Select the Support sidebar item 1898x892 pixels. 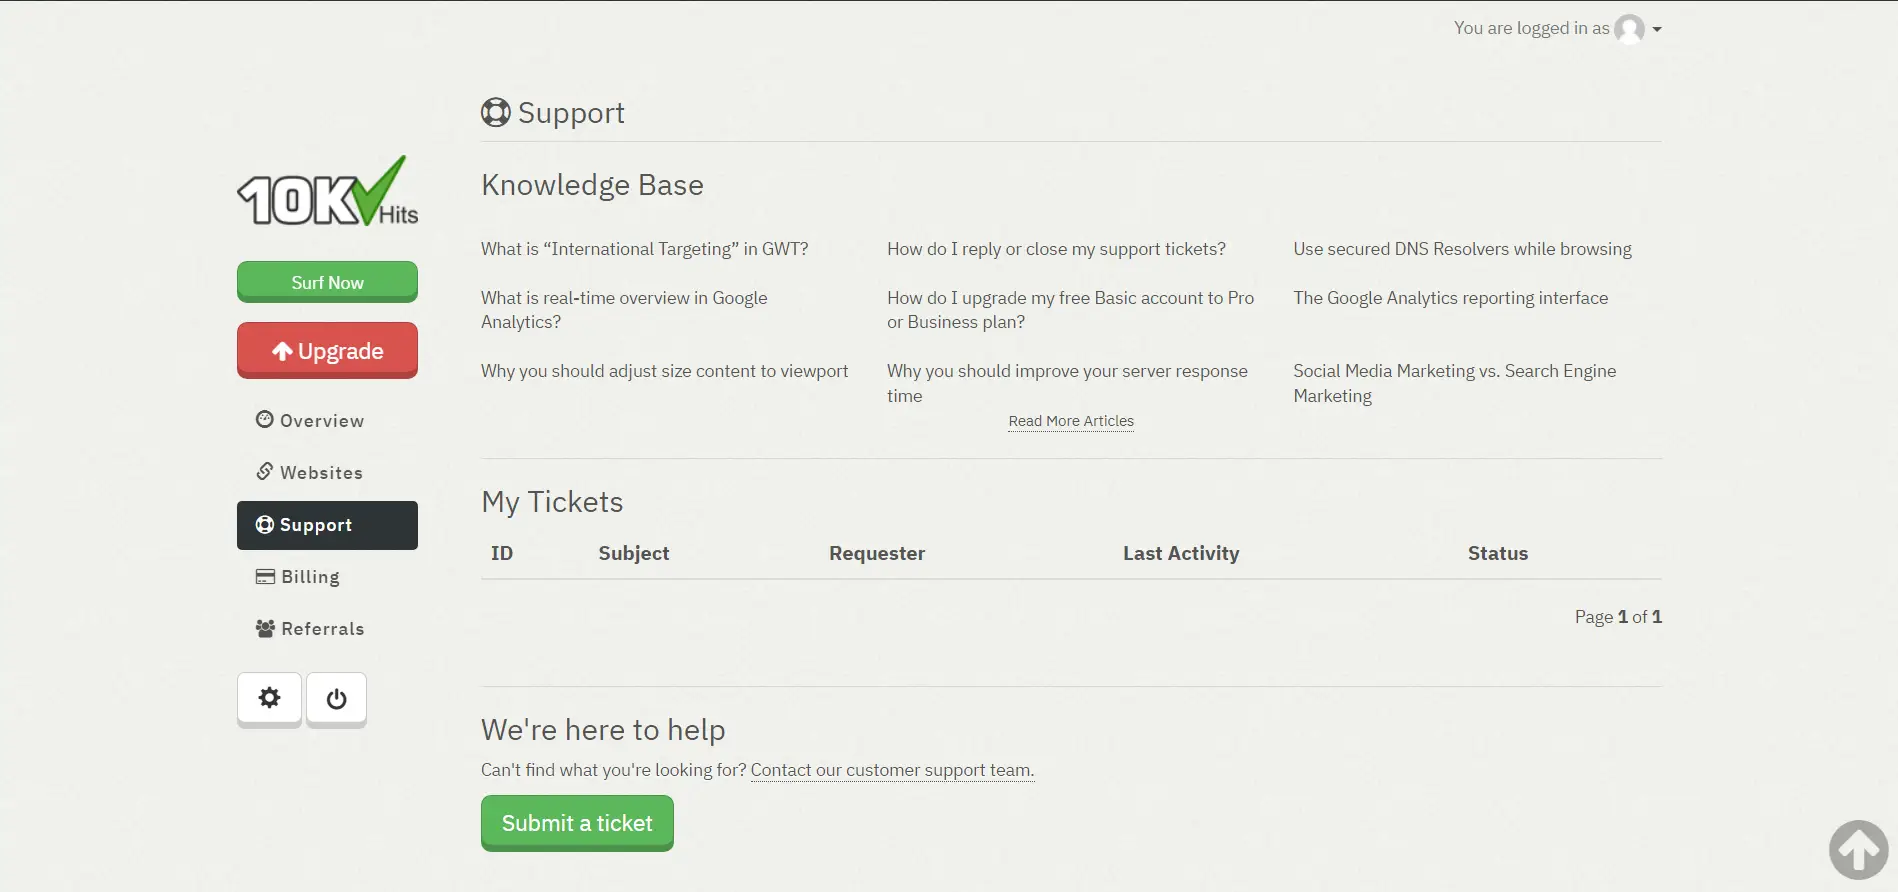(327, 525)
